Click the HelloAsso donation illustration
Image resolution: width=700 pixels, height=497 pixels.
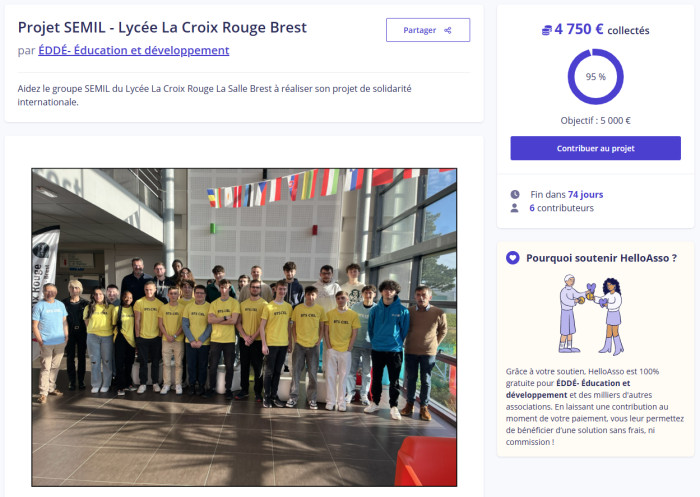(x=592, y=315)
